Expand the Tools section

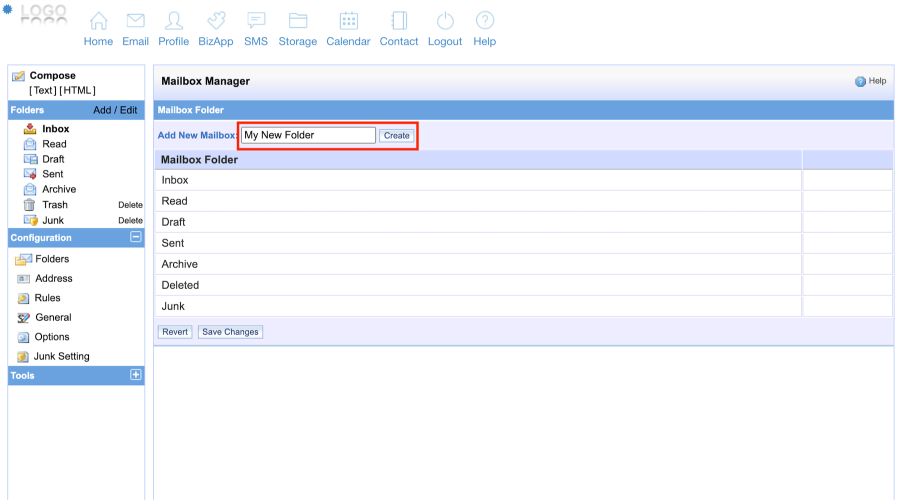(x=136, y=376)
